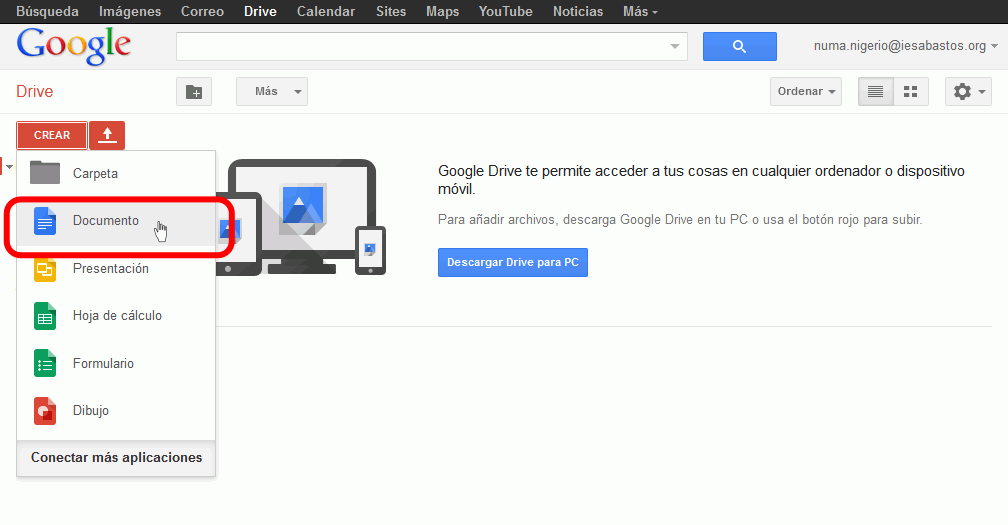
Task: Click the green Formulario icon
Action: 45,364
